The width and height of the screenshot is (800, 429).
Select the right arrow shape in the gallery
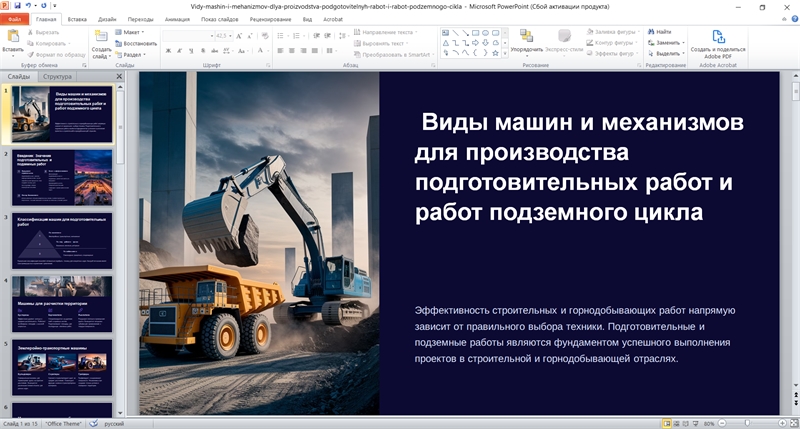(475, 43)
